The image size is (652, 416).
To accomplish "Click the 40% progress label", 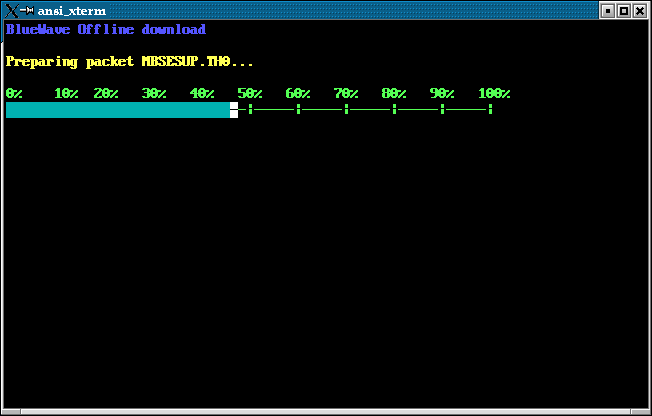I will tap(202, 93).
